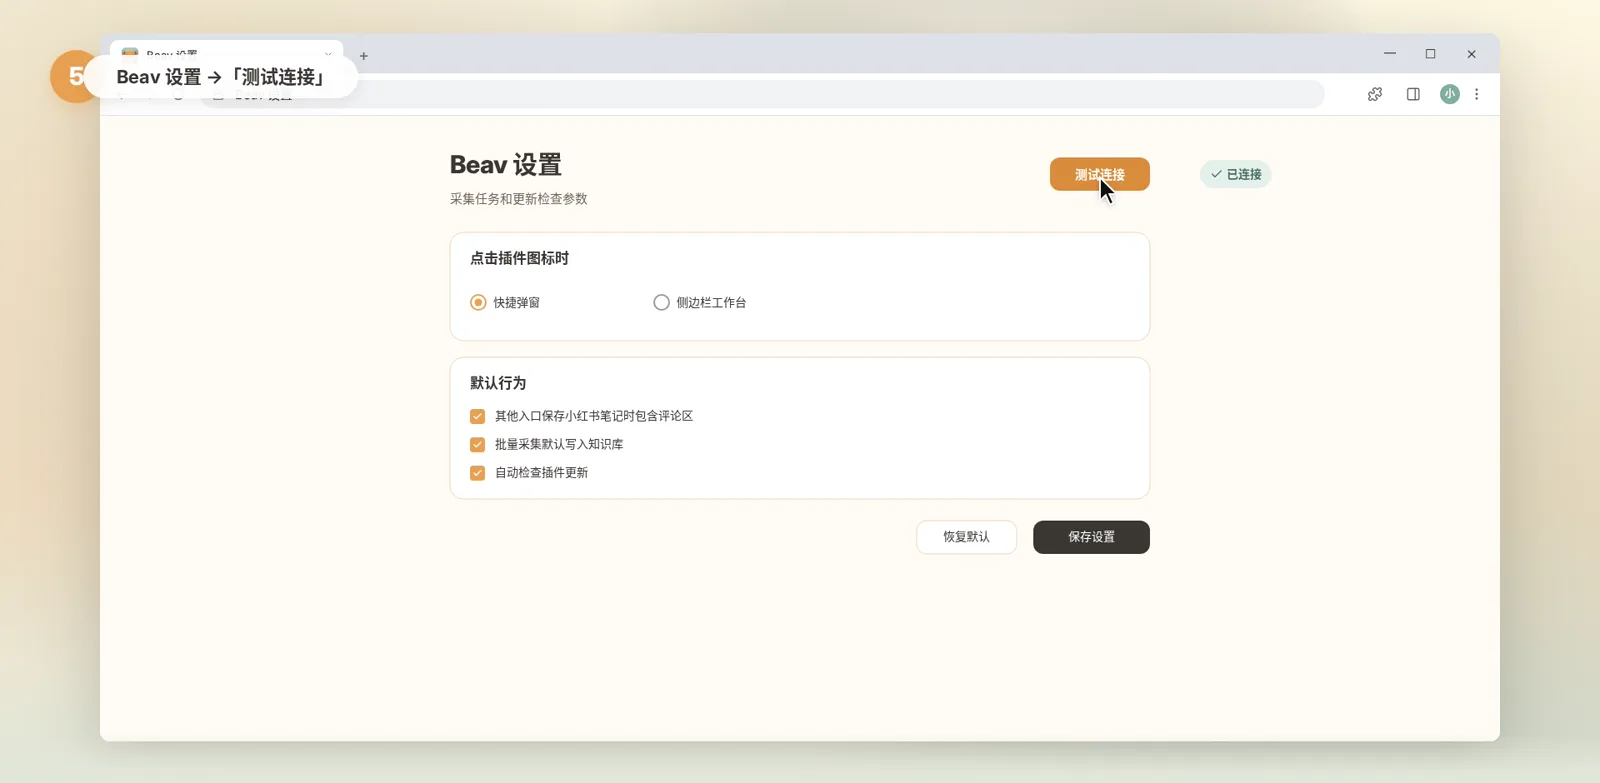Click the 默认行为 section title
Viewport: 1600px width, 783px height.
[498, 383]
